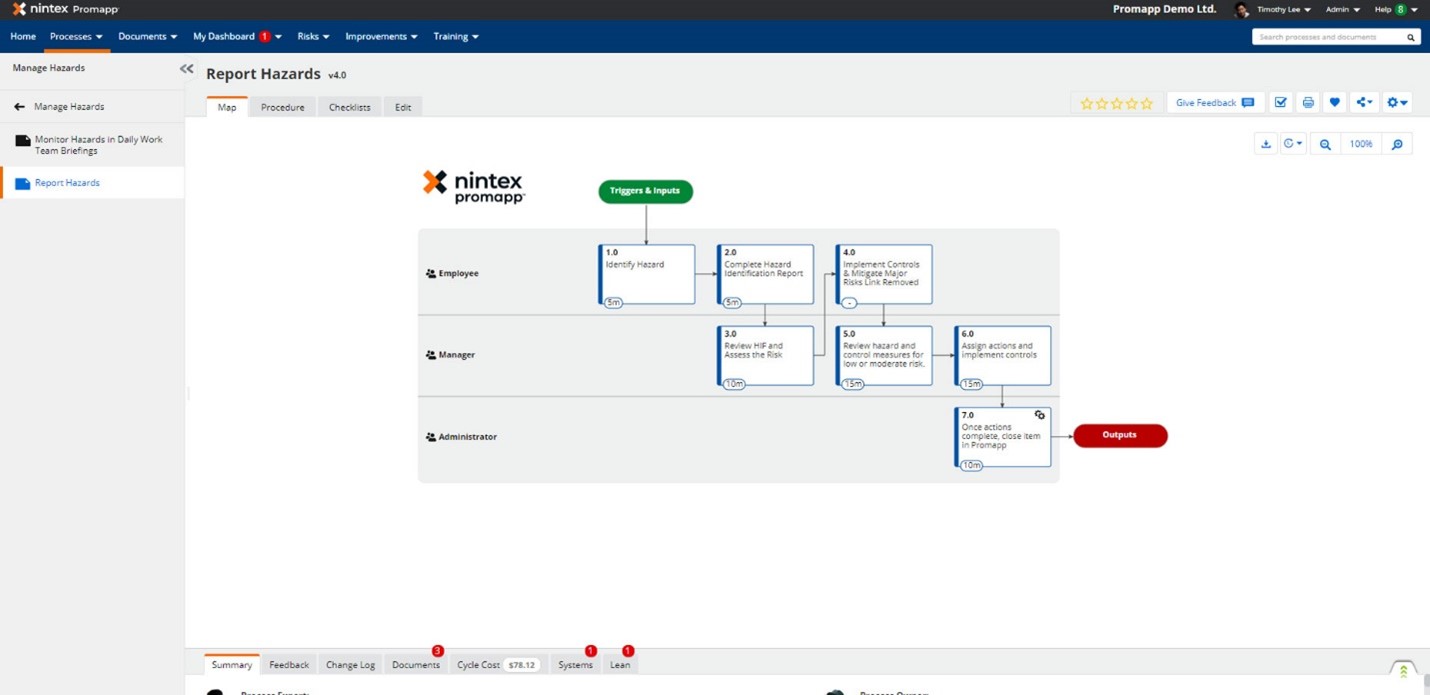This screenshot has width=1430, height=695.
Task: Open the Edit tab
Action: click(x=403, y=107)
